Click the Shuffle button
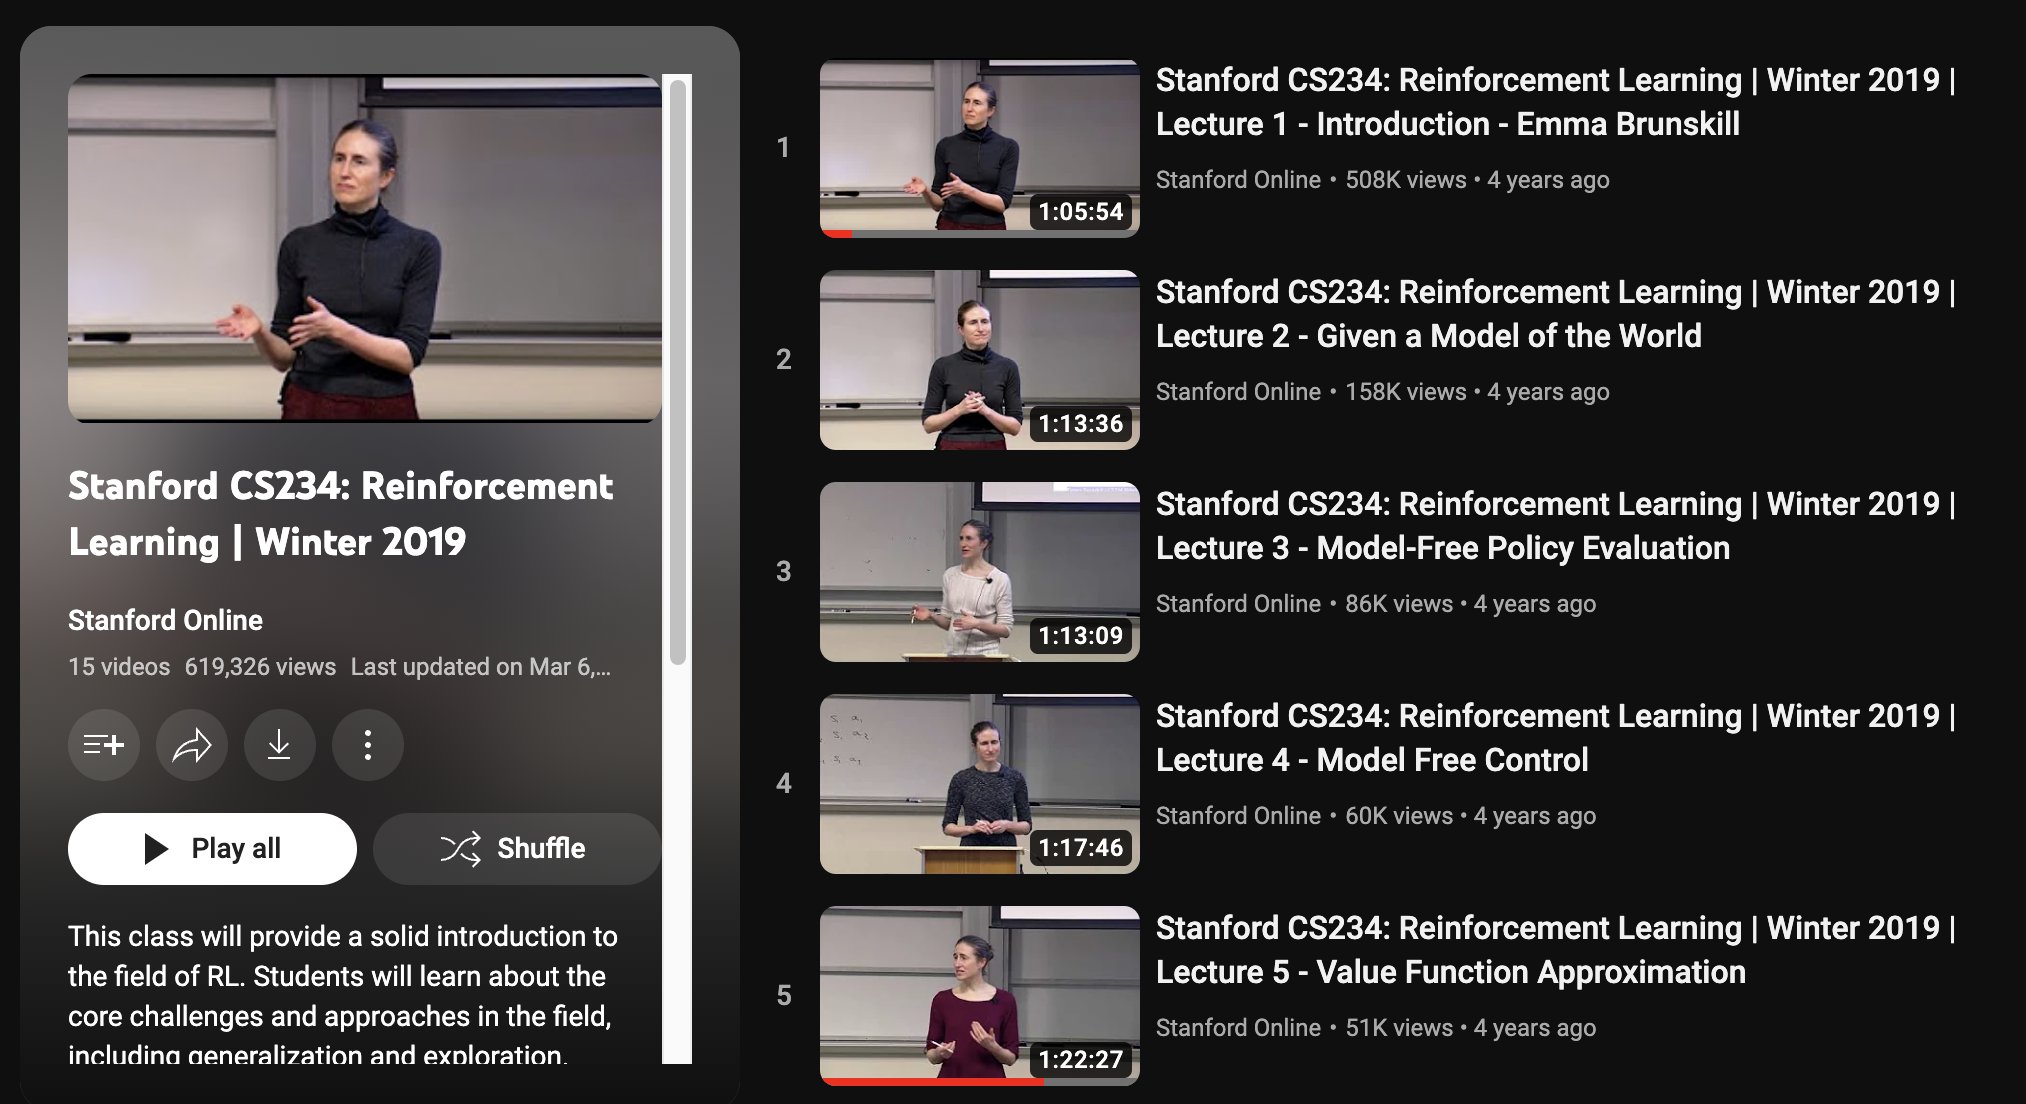Screen dimensions: 2026x1104 coord(517,849)
